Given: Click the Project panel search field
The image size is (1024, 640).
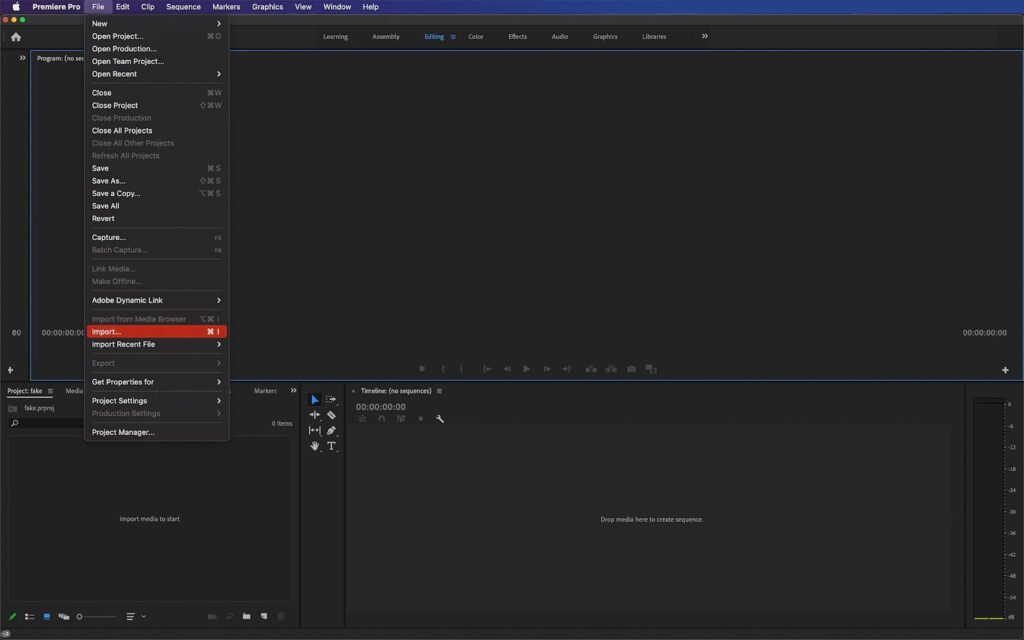Looking at the screenshot, I should pyautogui.click(x=47, y=424).
